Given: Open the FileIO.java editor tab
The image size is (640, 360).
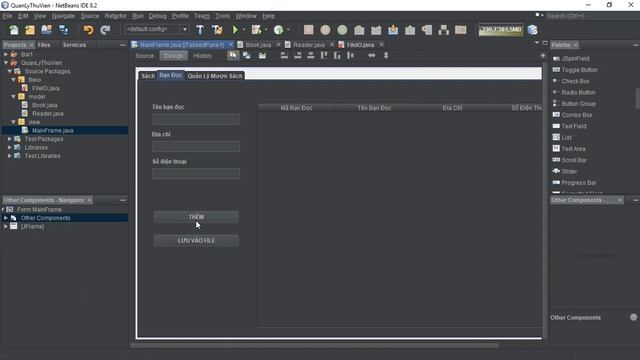Looking at the screenshot, I should click(360, 44).
